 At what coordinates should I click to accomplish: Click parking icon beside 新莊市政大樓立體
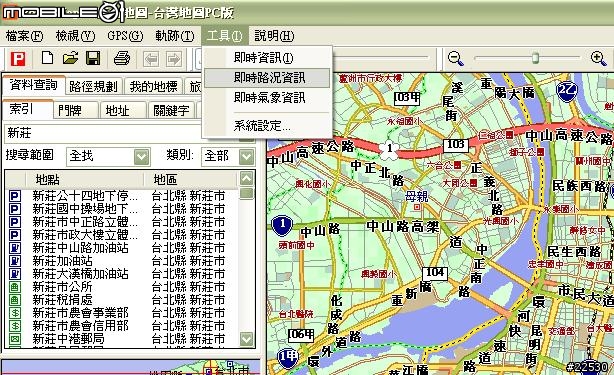click(15, 234)
